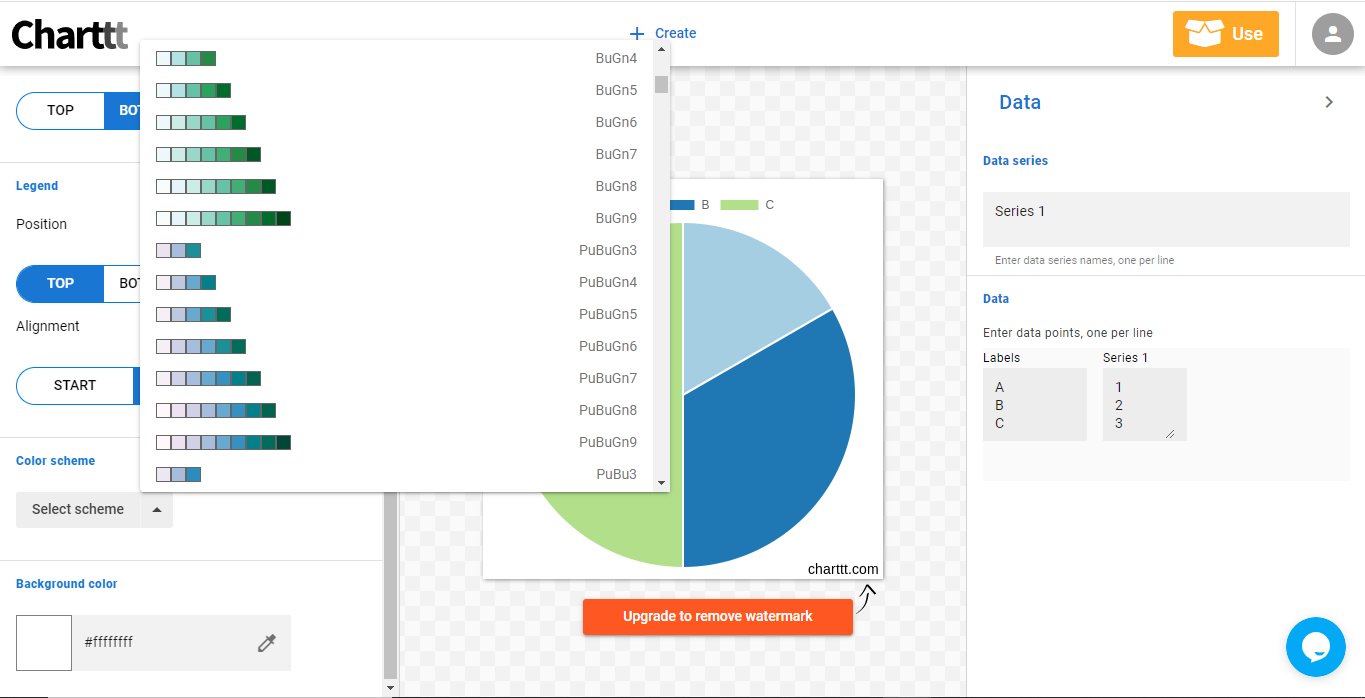1365x698 pixels.
Task: Collapse the Data panel chevron
Action: (x=1329, y=102)
